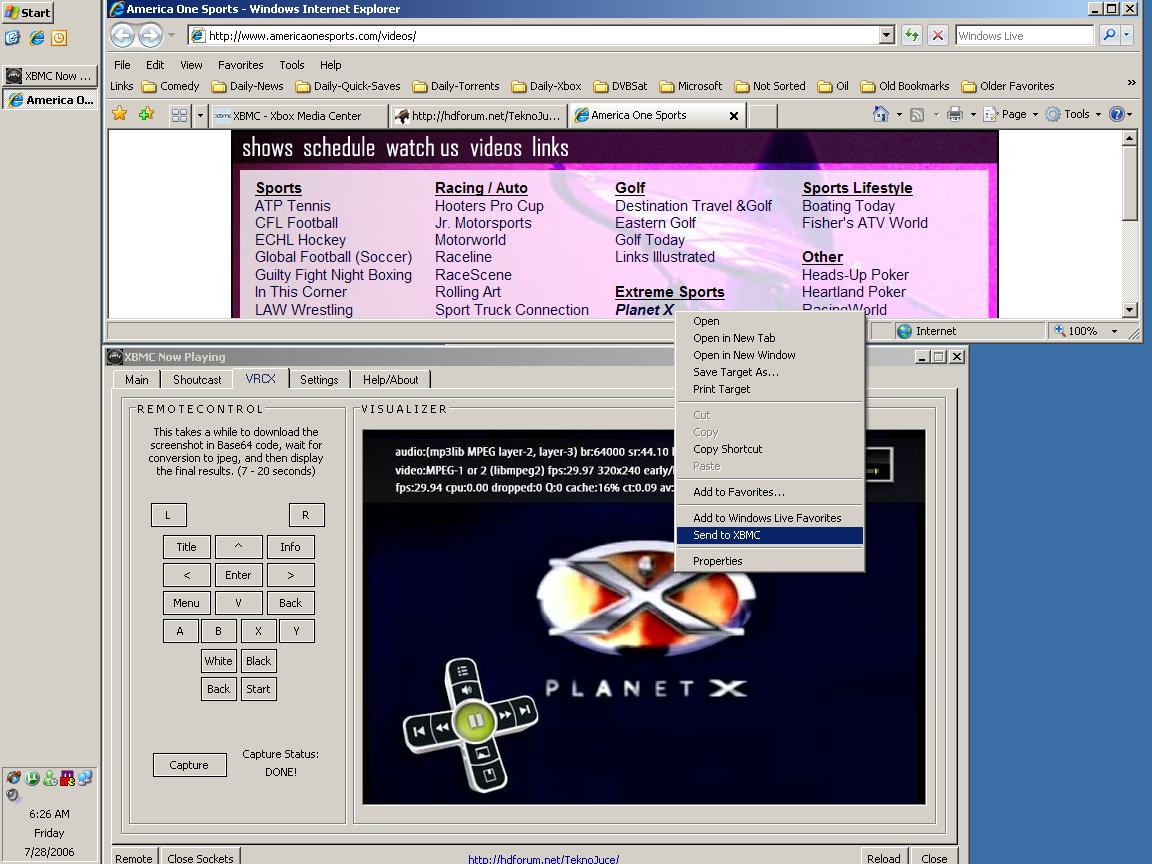The image size is (1152, 864).
Task: Expand the address bar URL dropdown
Action: (x=886, y=35)
